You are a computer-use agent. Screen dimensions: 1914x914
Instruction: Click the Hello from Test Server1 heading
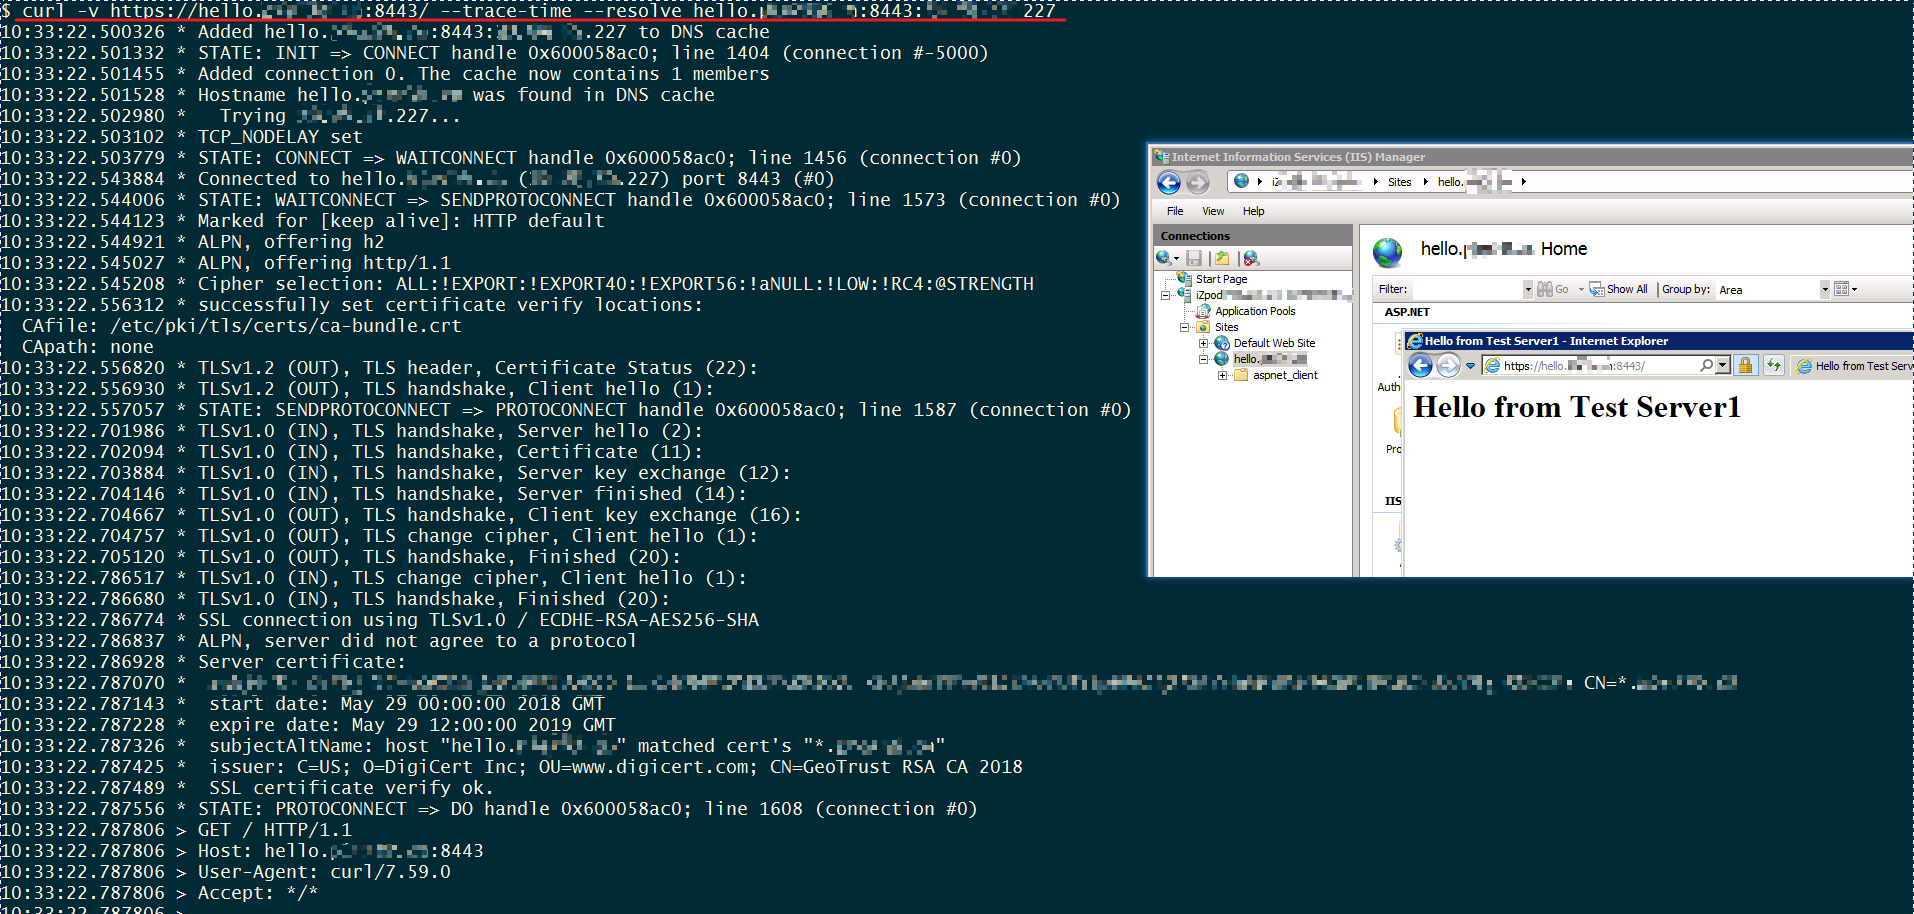[1576, 407]
